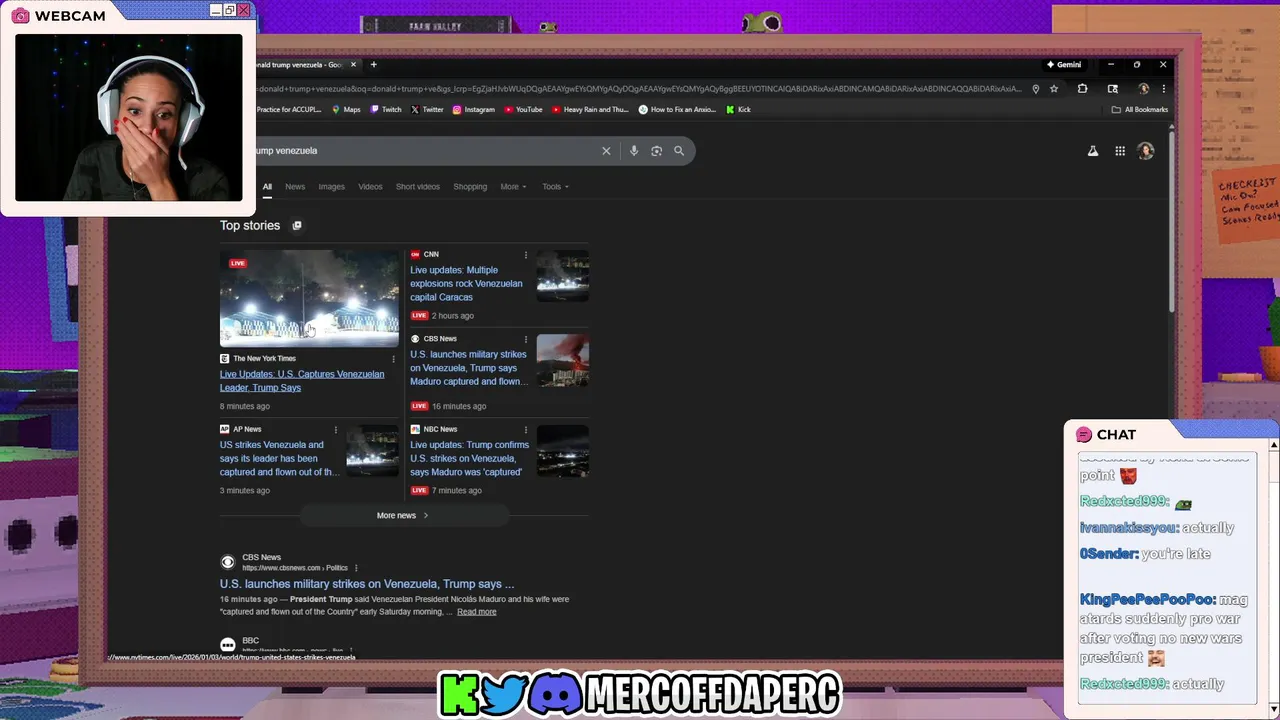This screenshot has height=720, width=1280.
Task: Open the Gemini button in title bar
Action: [x=1064, y=65]
